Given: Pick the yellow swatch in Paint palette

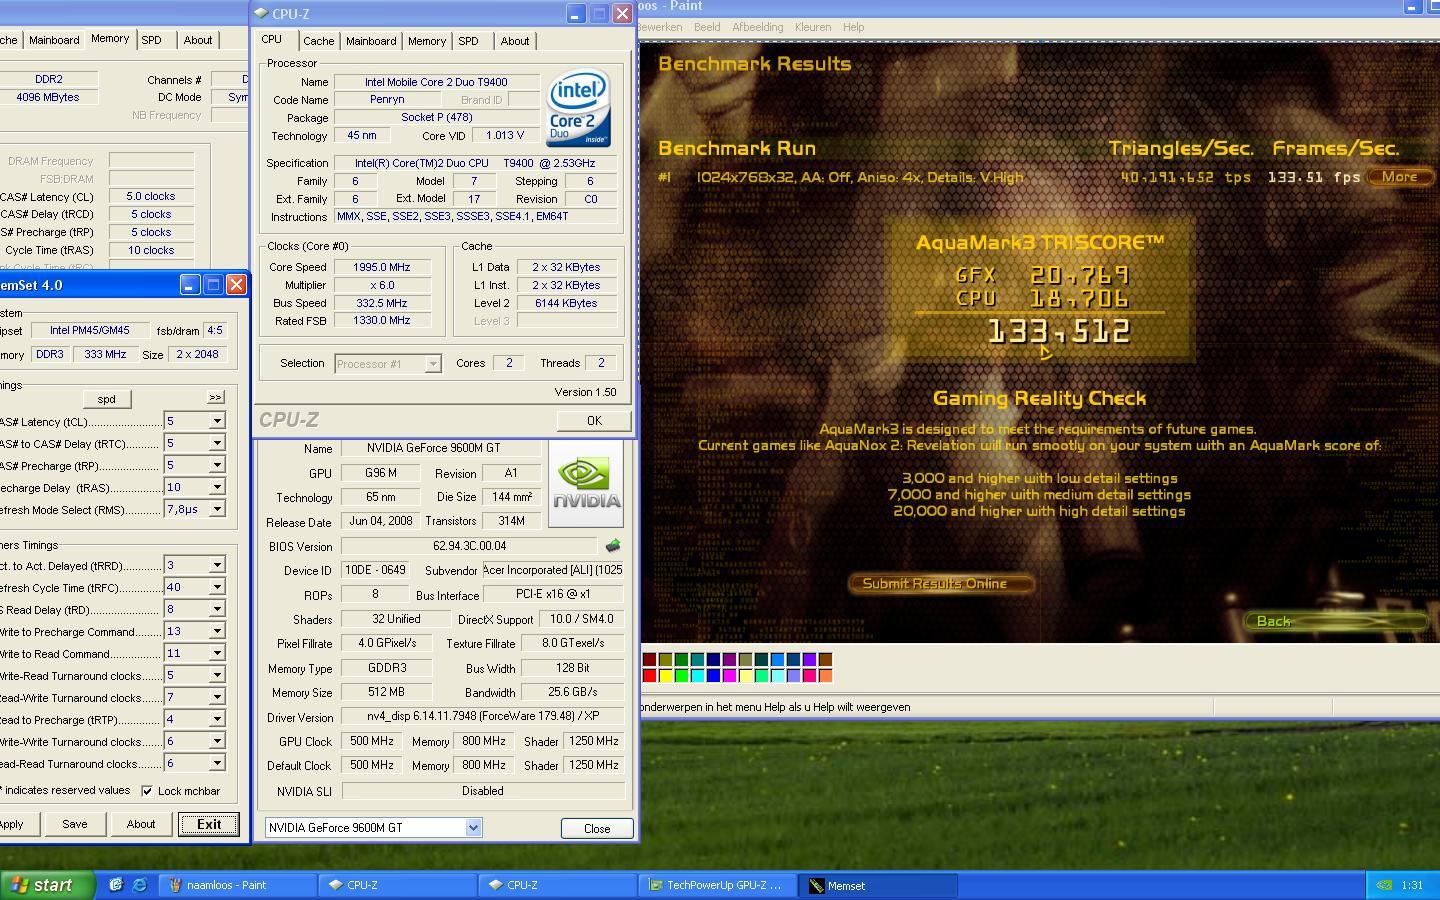Looking at the screenshot, I should click(x=666, y=676).
